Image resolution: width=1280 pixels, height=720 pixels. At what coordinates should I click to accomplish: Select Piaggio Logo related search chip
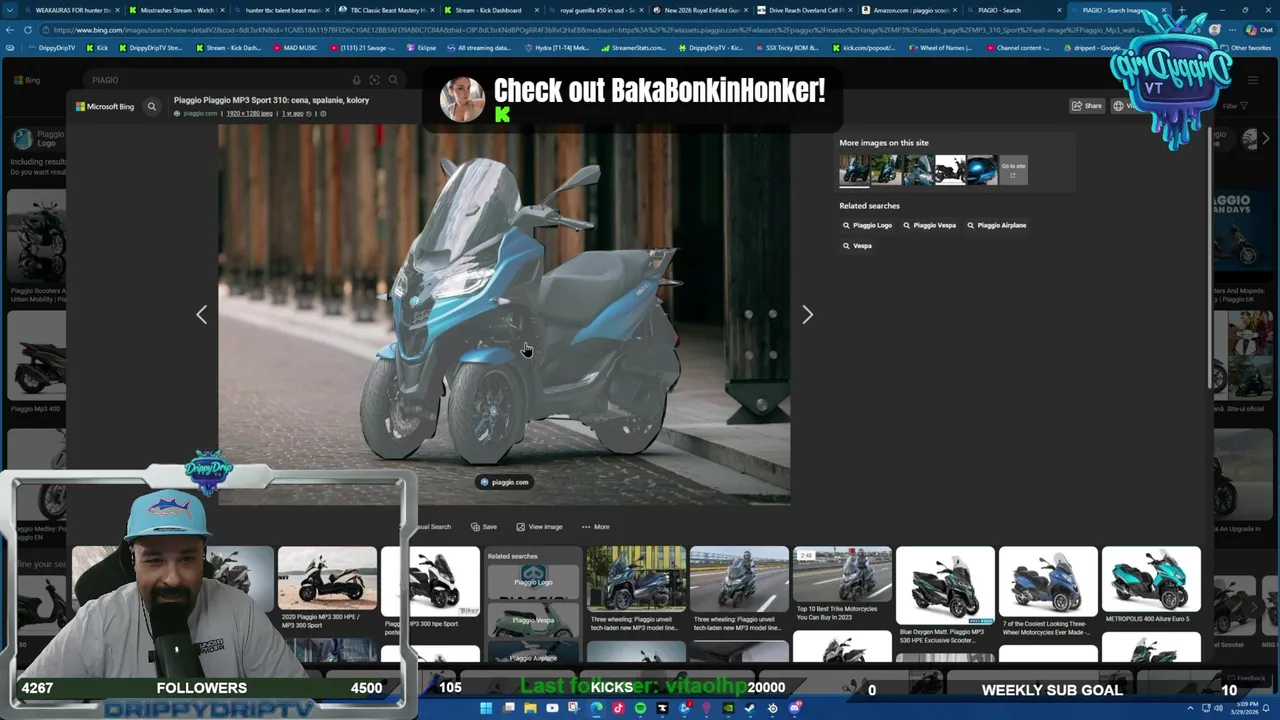pyautogui.click(x=867, y=226)
